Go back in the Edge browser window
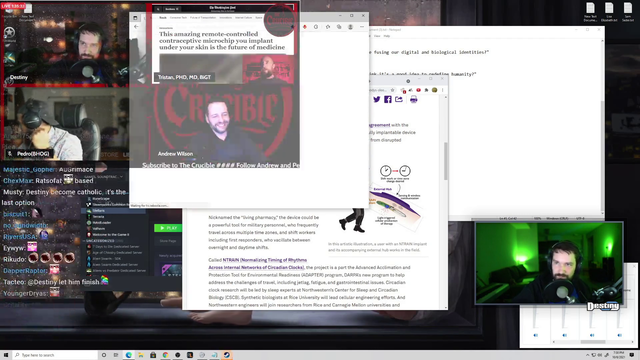The width and height of the screenshot is (640, 360). click(136, 27)
